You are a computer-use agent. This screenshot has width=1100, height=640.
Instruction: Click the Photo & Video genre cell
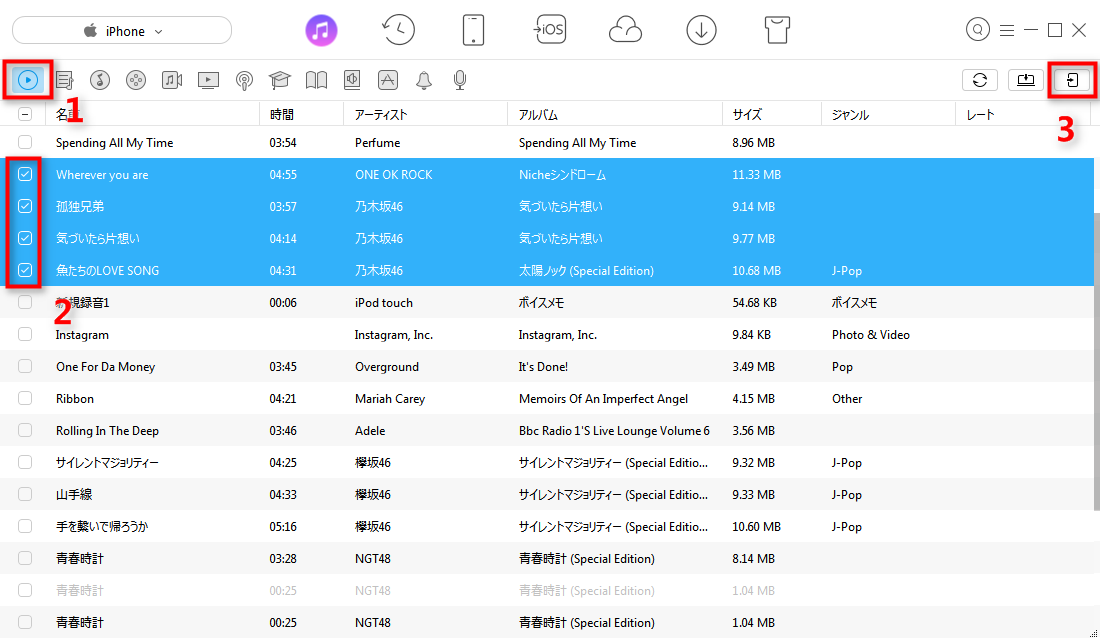[x=871, y=335]
